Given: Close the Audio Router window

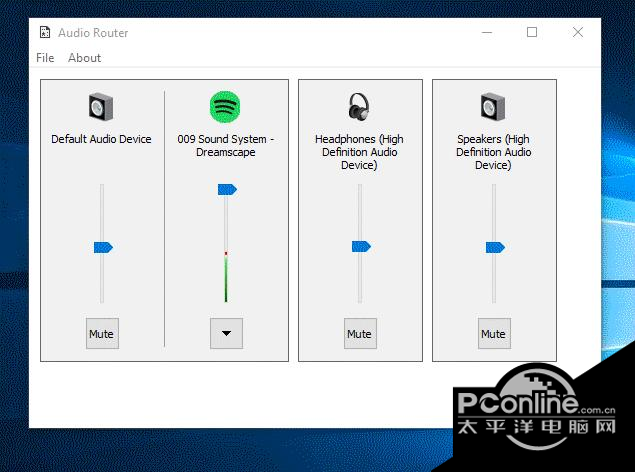Looking at the screenshot, I should click(x=578, y=32).
